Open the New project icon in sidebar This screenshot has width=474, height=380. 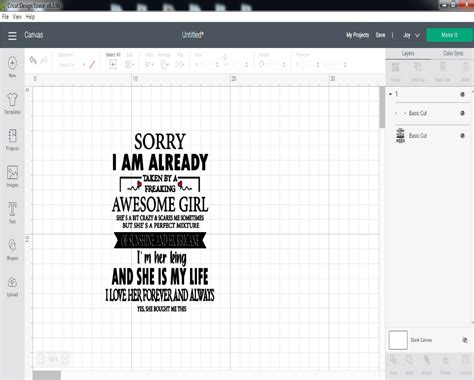12,63
